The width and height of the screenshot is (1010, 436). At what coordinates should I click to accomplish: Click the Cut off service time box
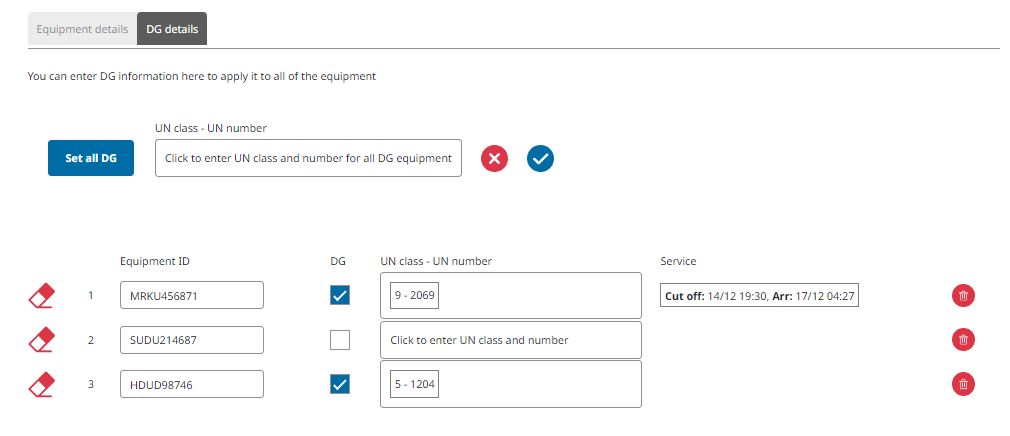click(x=759, y=296)
